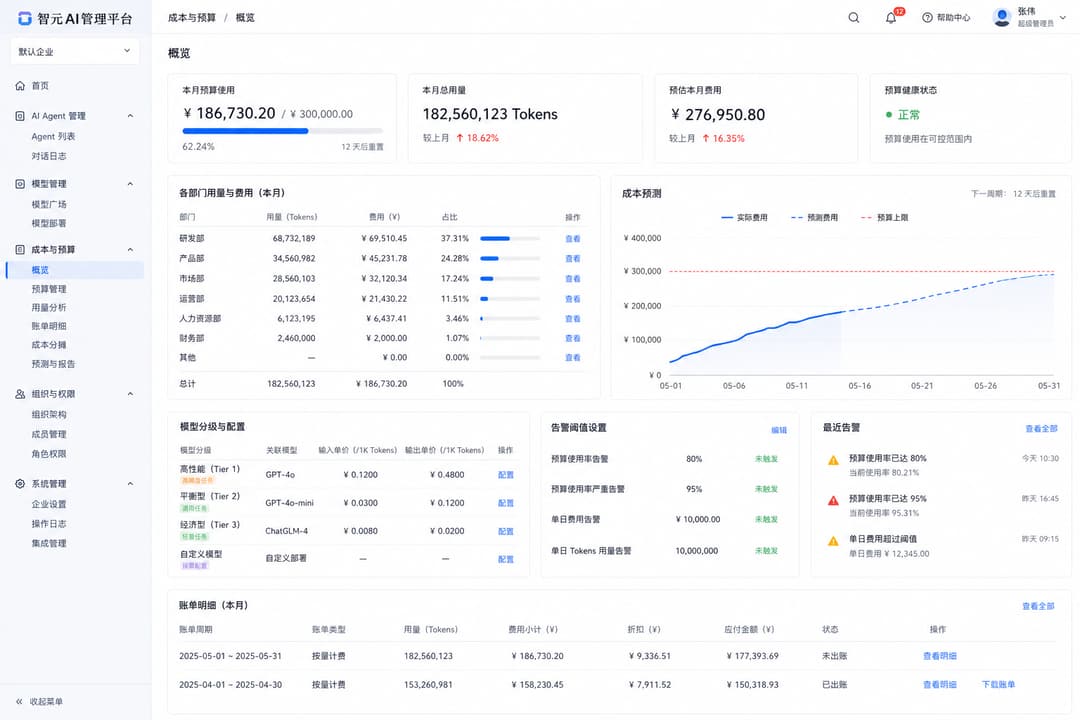Collapse the 模型管理 menu chevron
1080x720 pixels.
pos(130,184)
